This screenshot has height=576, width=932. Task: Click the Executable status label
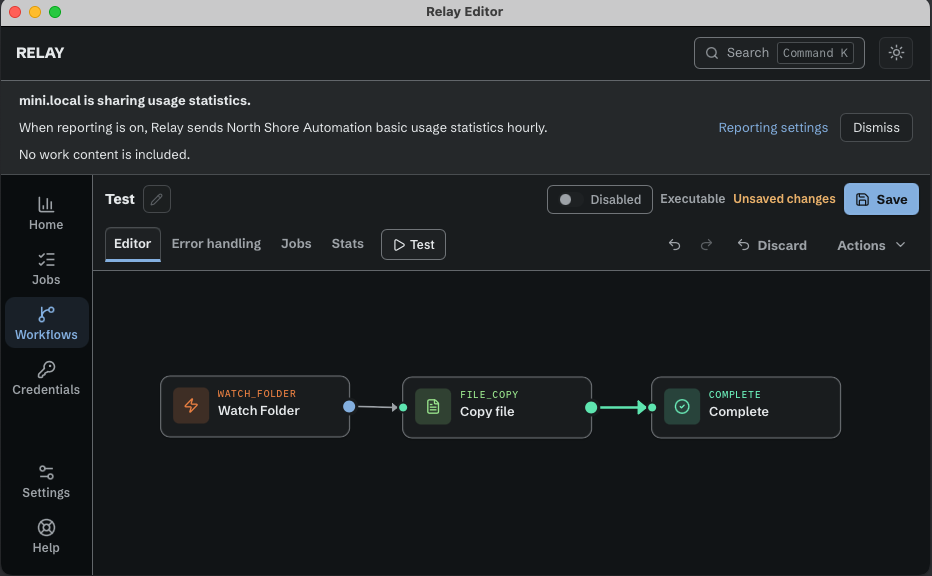[x=692, y=199]
